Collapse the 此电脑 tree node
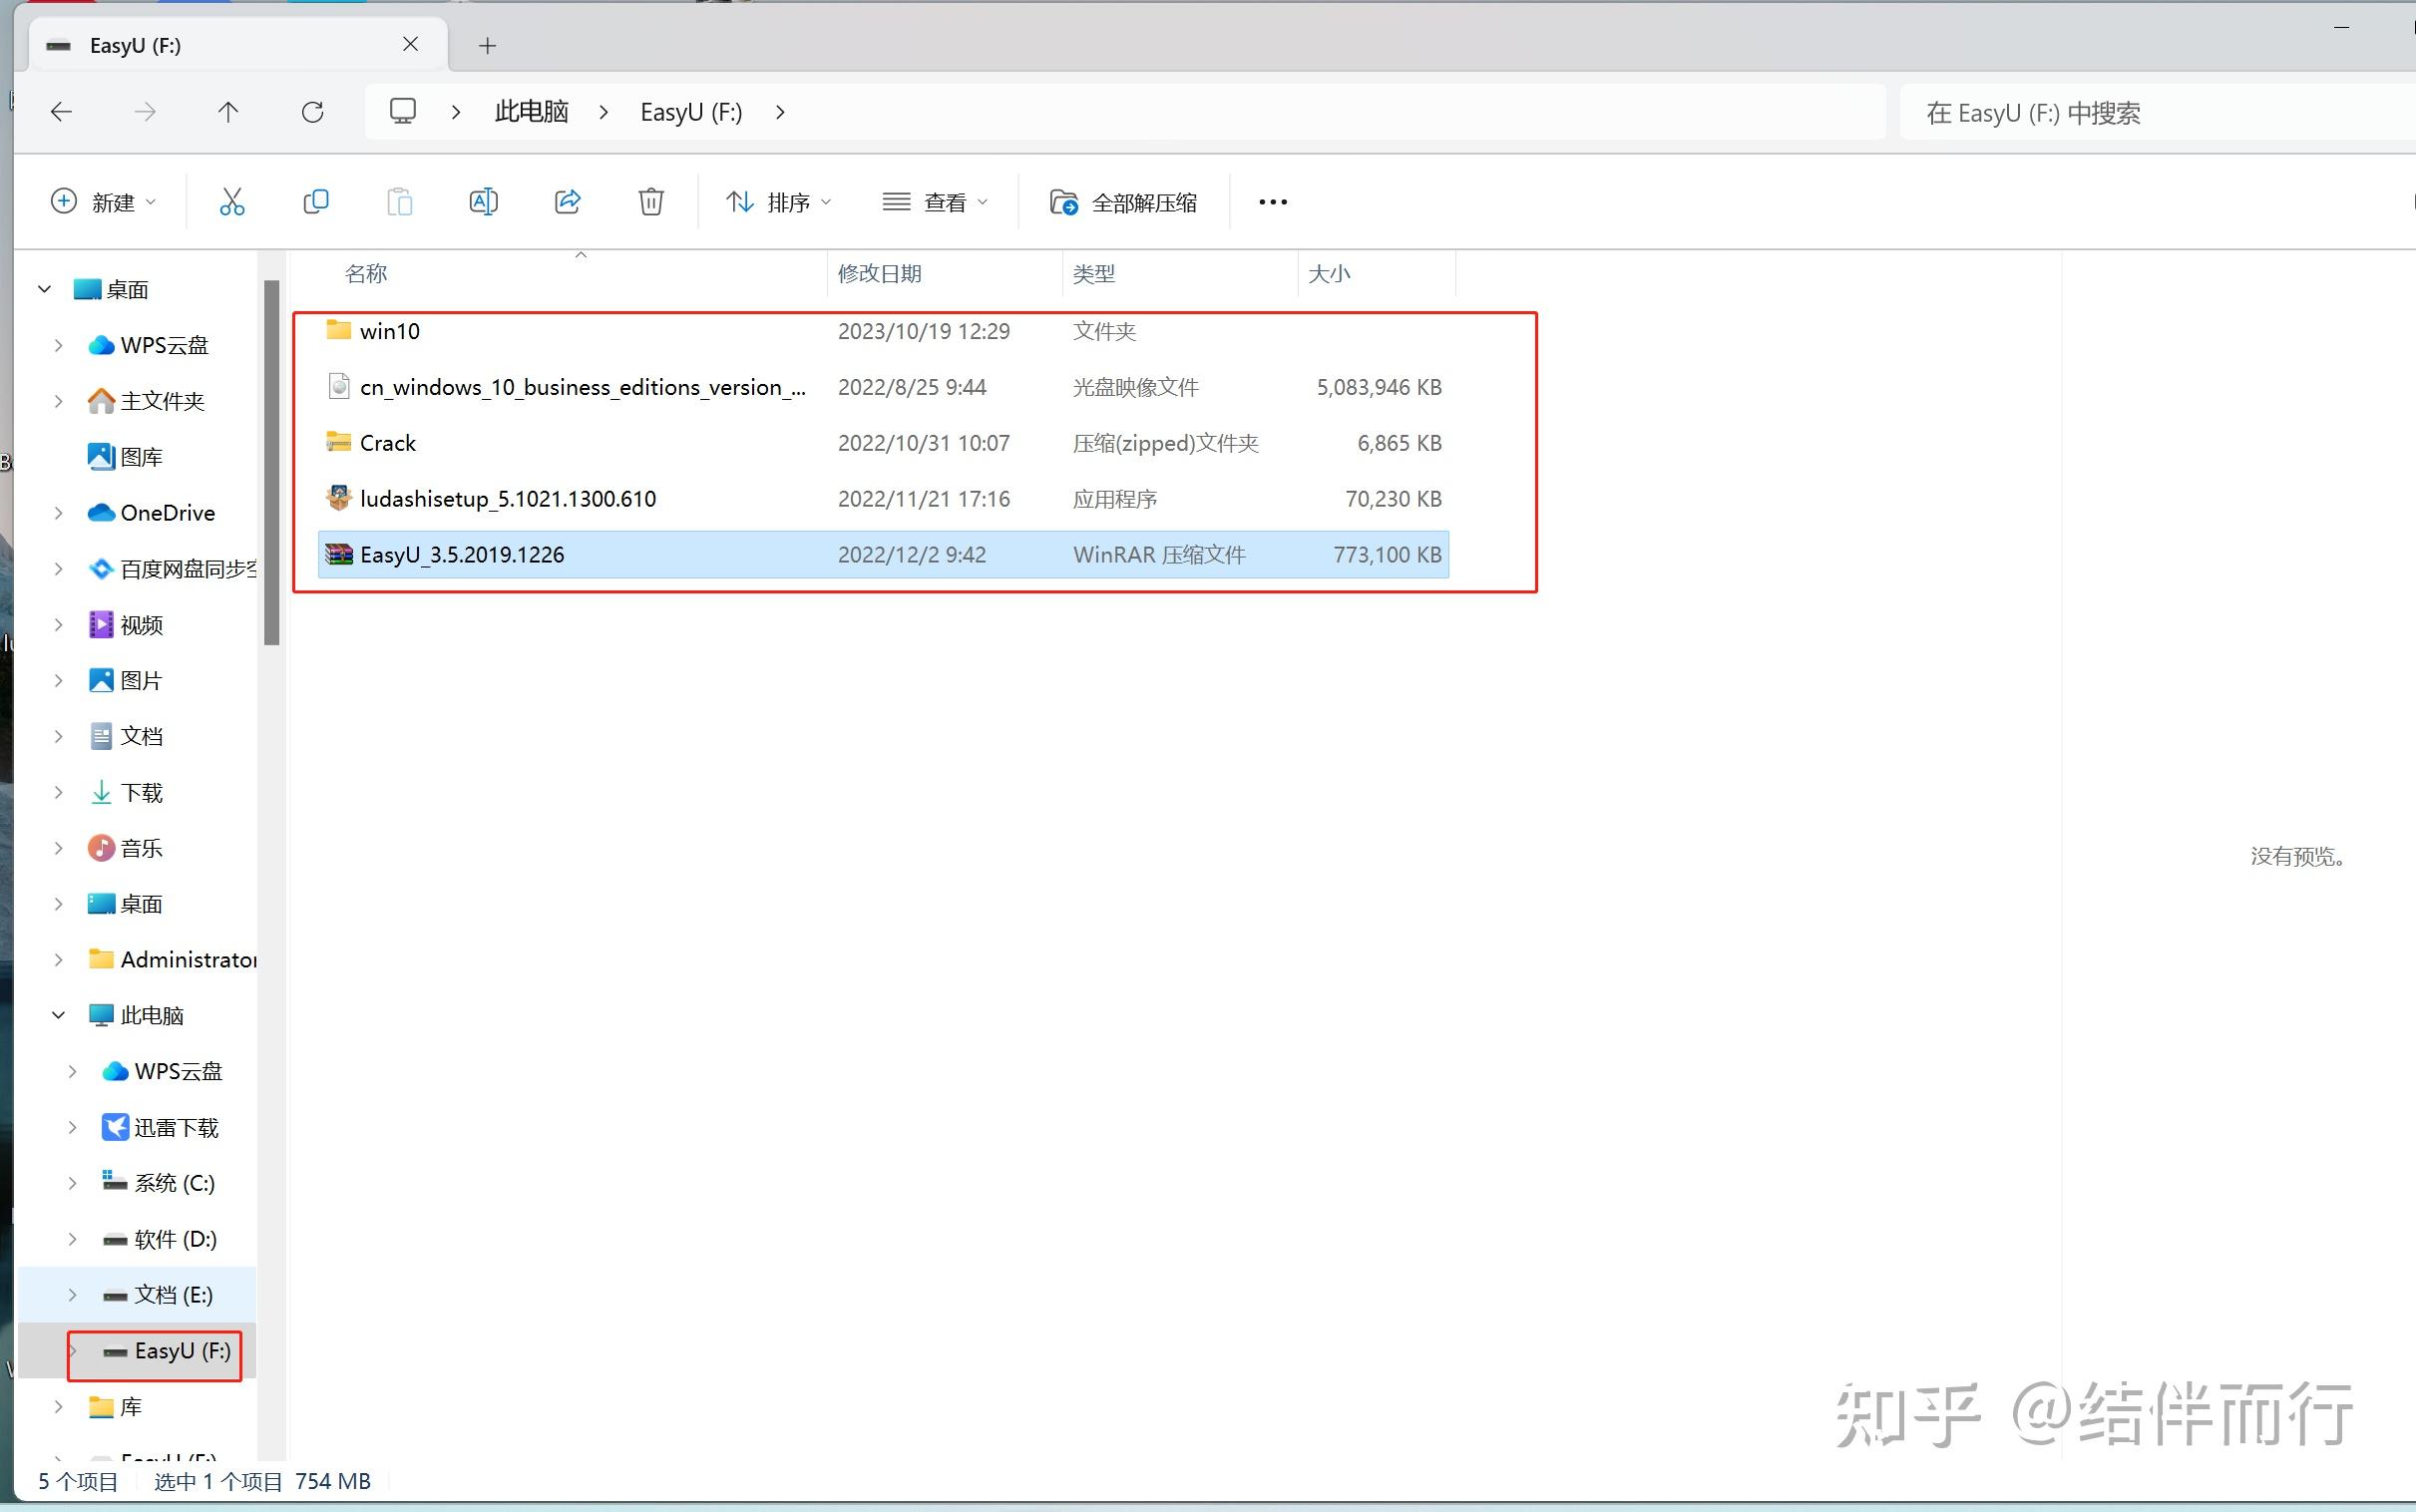The height and width of the screenshot is (1512, 2416). 58,1015
